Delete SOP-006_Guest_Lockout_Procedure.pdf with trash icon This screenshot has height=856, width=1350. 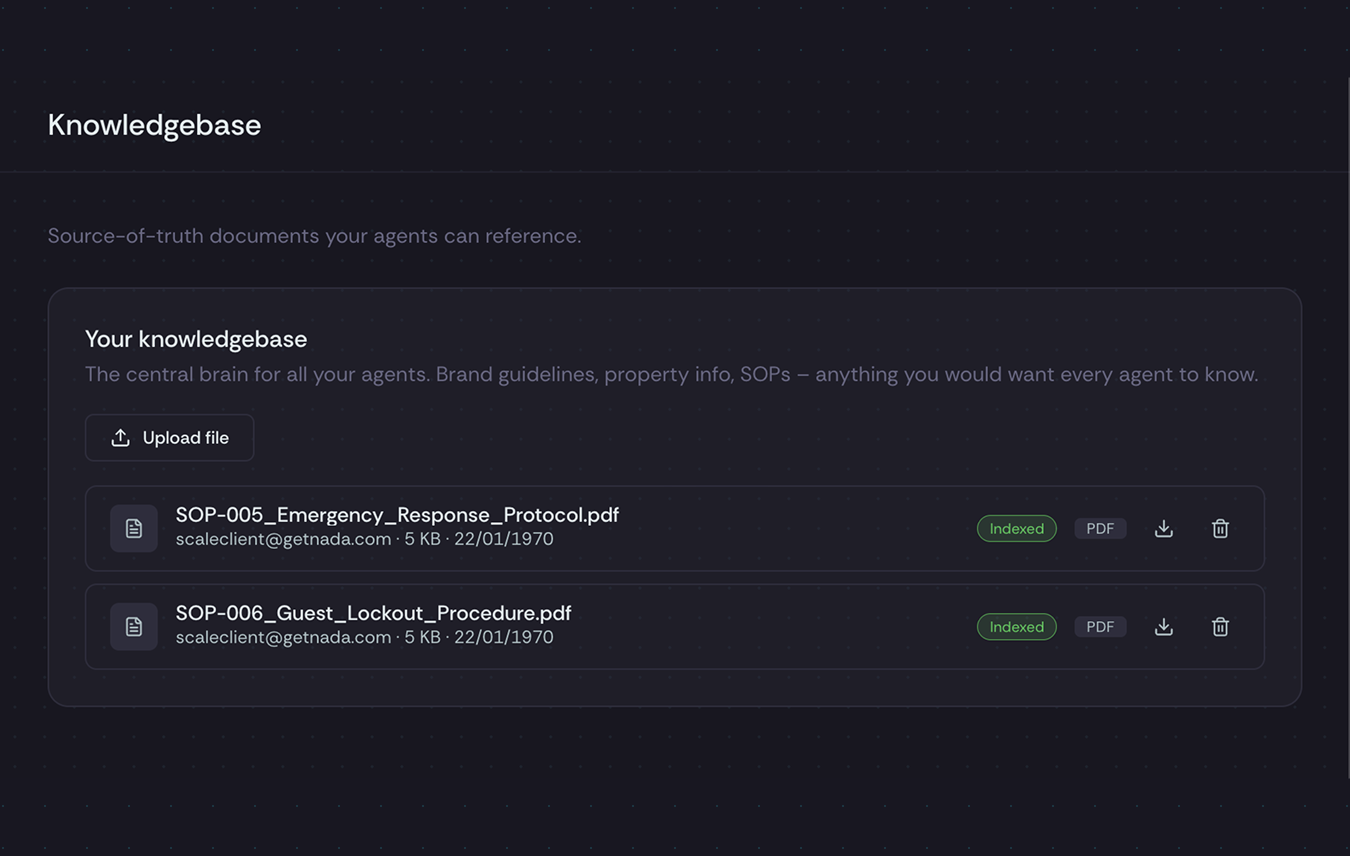(1220, 627)
